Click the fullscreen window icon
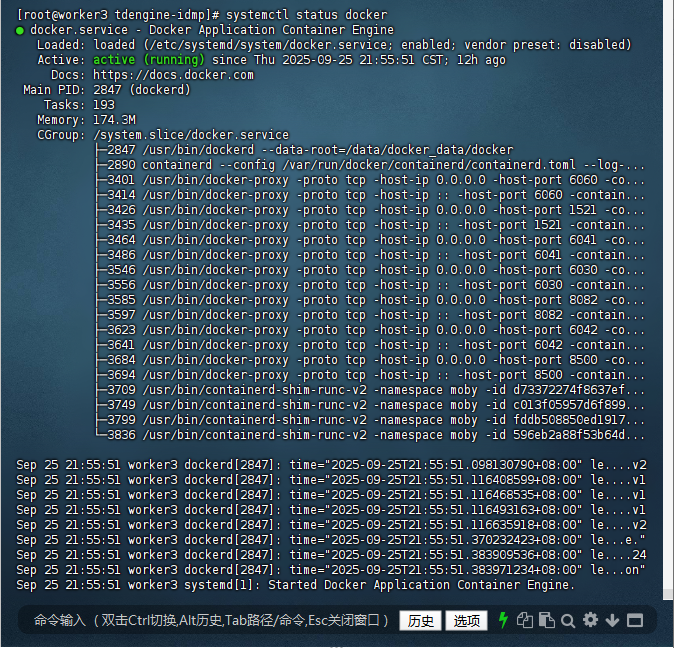The width and height of the screenshot is (674, 648). pos(635,620)
